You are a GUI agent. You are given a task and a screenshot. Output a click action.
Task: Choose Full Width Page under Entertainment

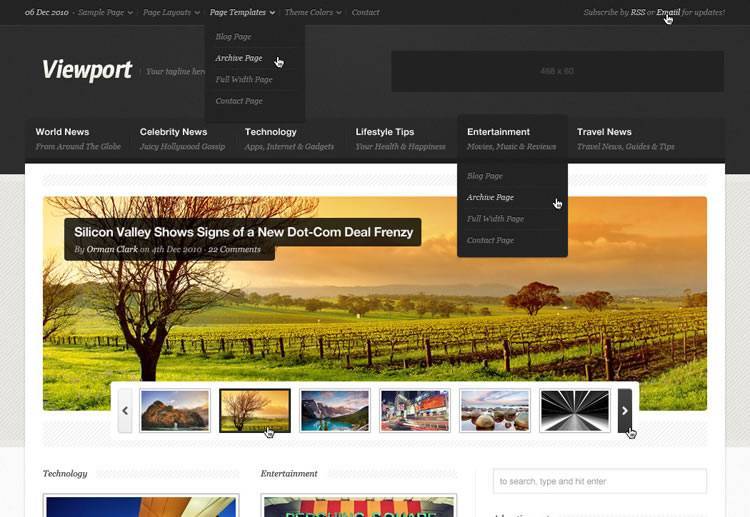point(495,219)
